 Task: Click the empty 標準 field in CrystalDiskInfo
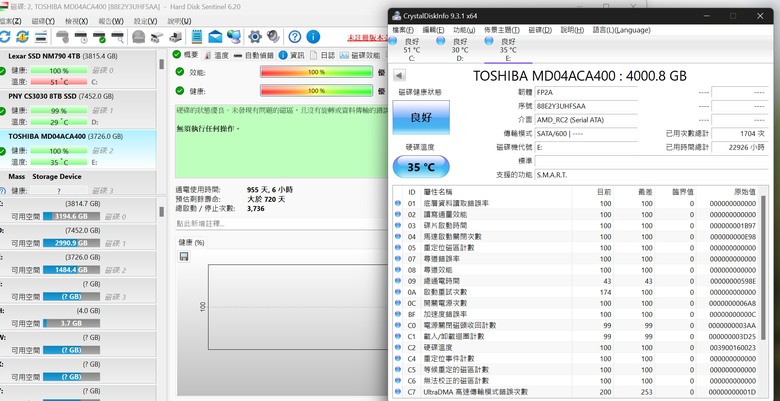point(651,161)
